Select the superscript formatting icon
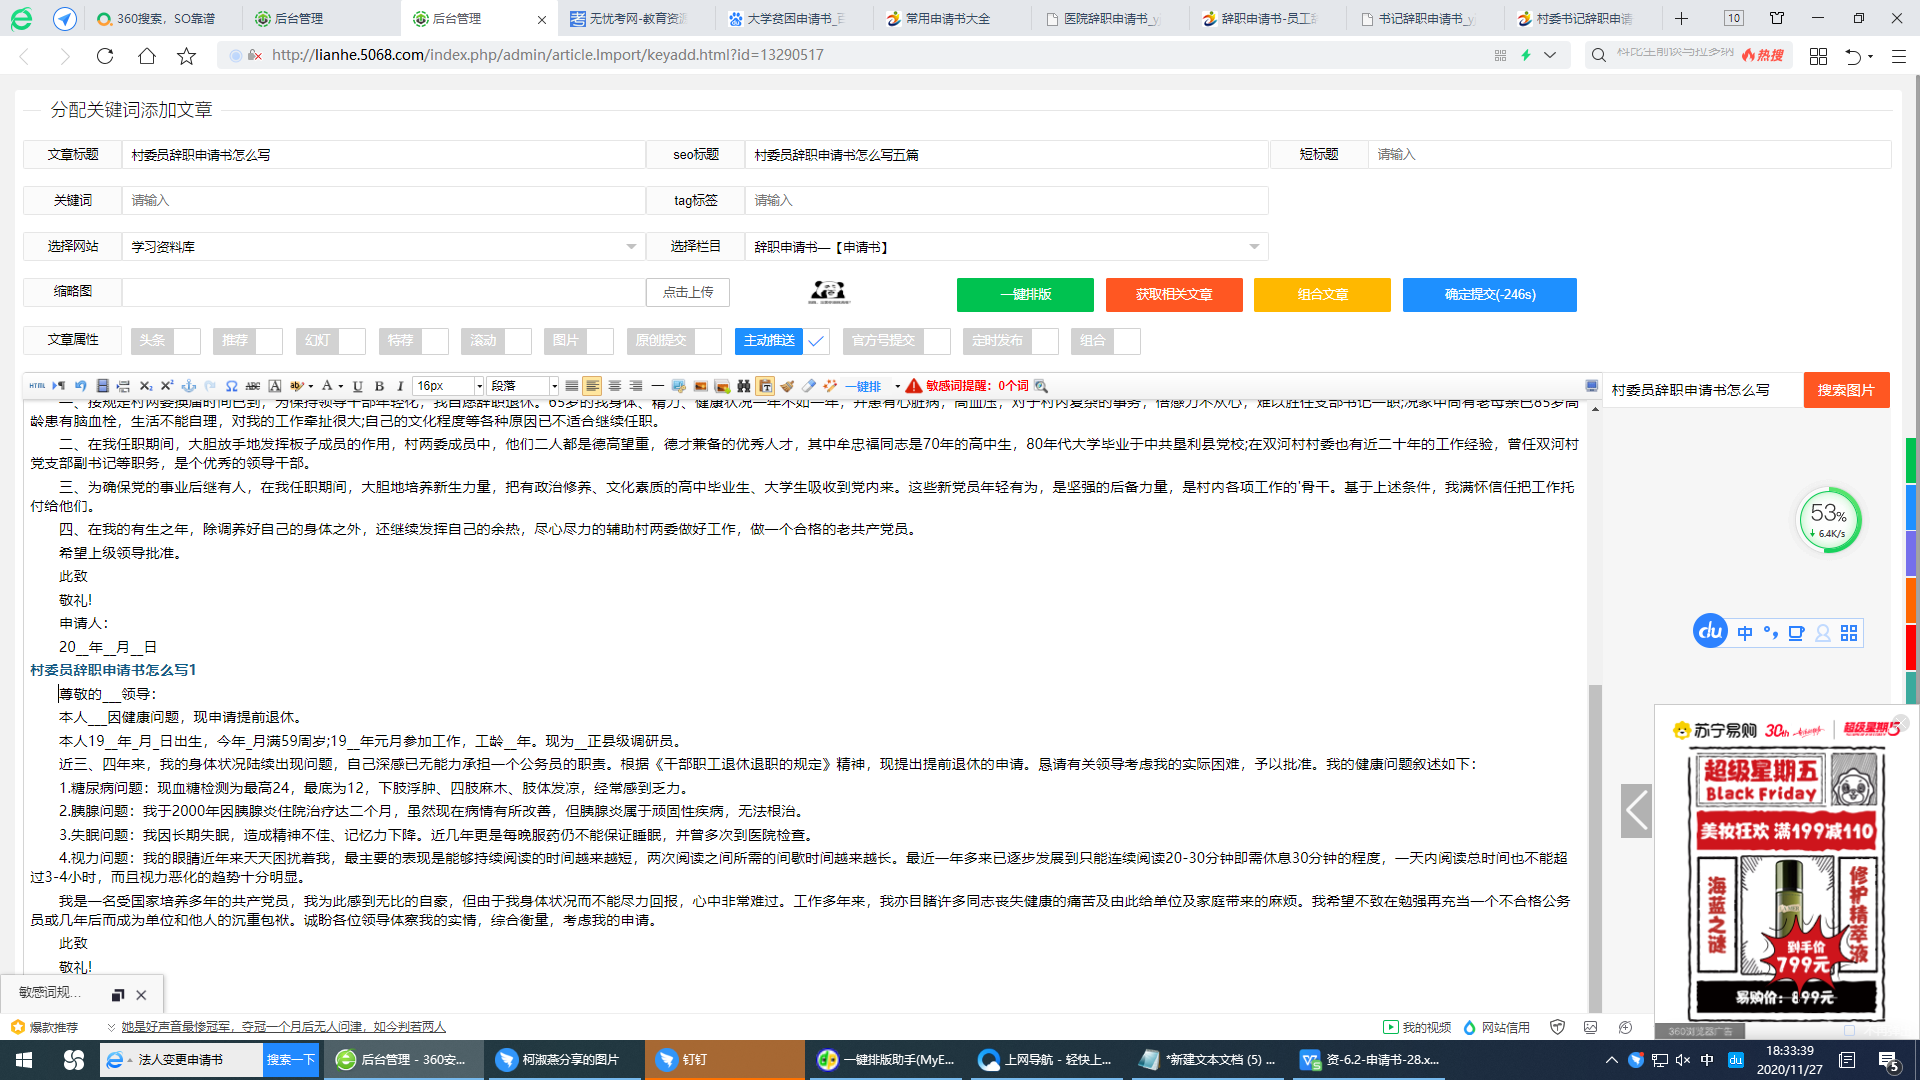Screen dimensions: 1920x1080 point(166,386)
